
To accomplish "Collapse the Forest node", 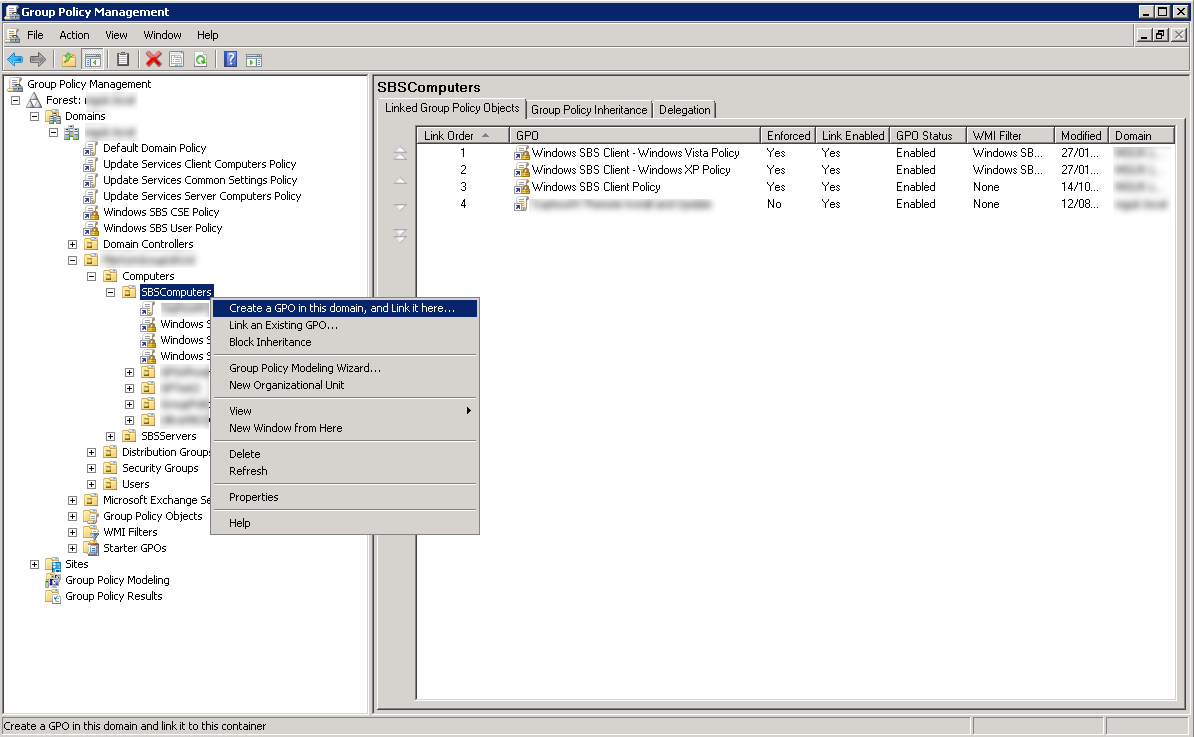I will point(15,100).
